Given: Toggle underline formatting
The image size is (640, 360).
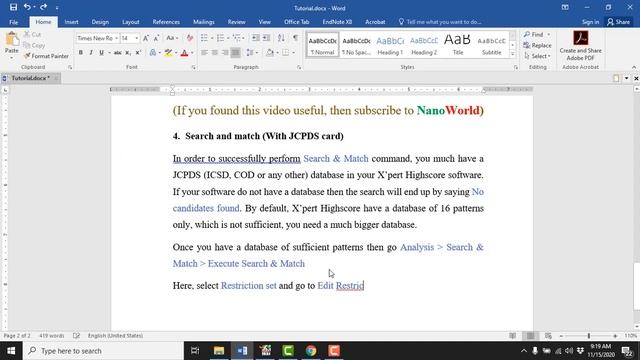Looking at the screenshot, I should 101,53.
